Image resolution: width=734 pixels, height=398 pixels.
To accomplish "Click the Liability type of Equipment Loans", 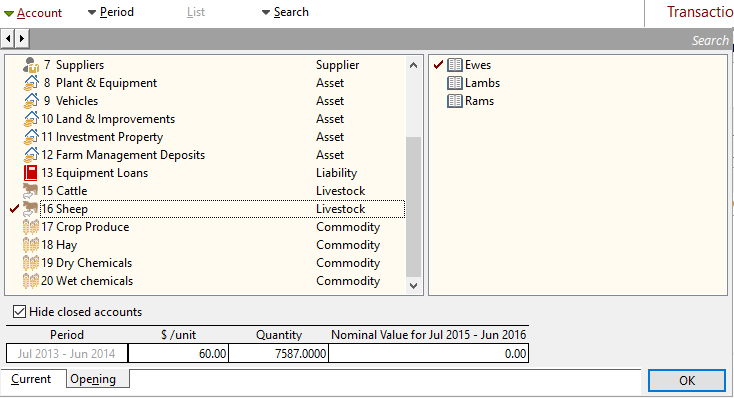I will coord(337,173).
